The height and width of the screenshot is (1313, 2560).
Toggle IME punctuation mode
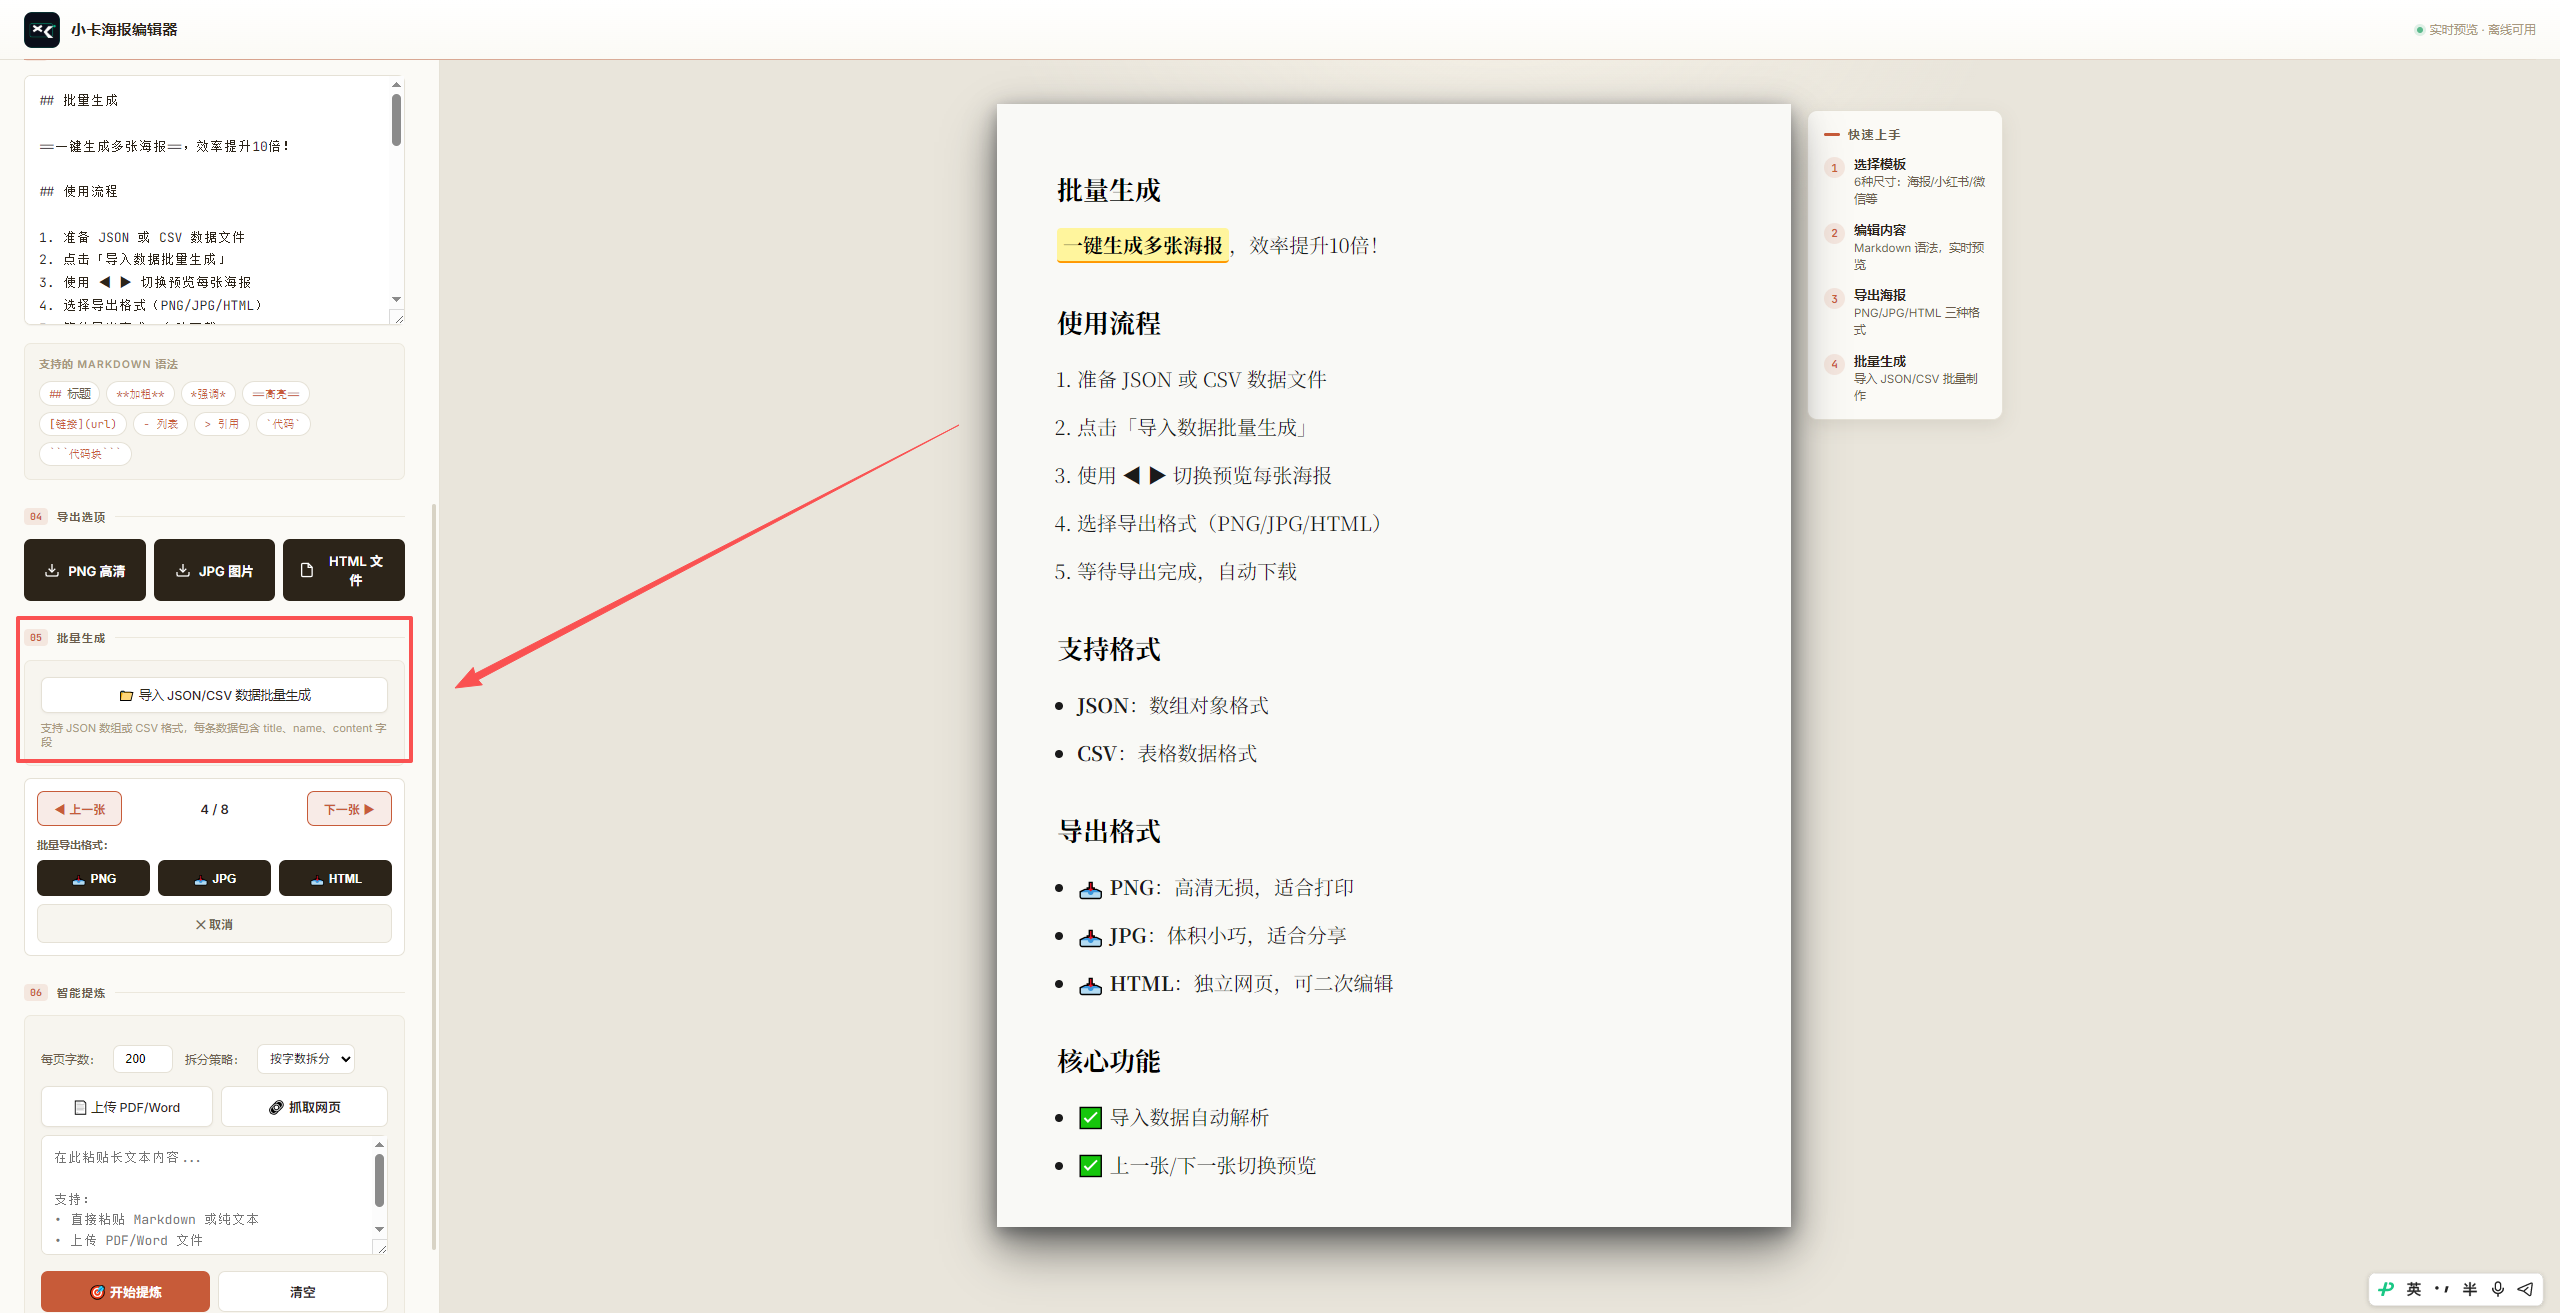click(x=2442, y=1289)
